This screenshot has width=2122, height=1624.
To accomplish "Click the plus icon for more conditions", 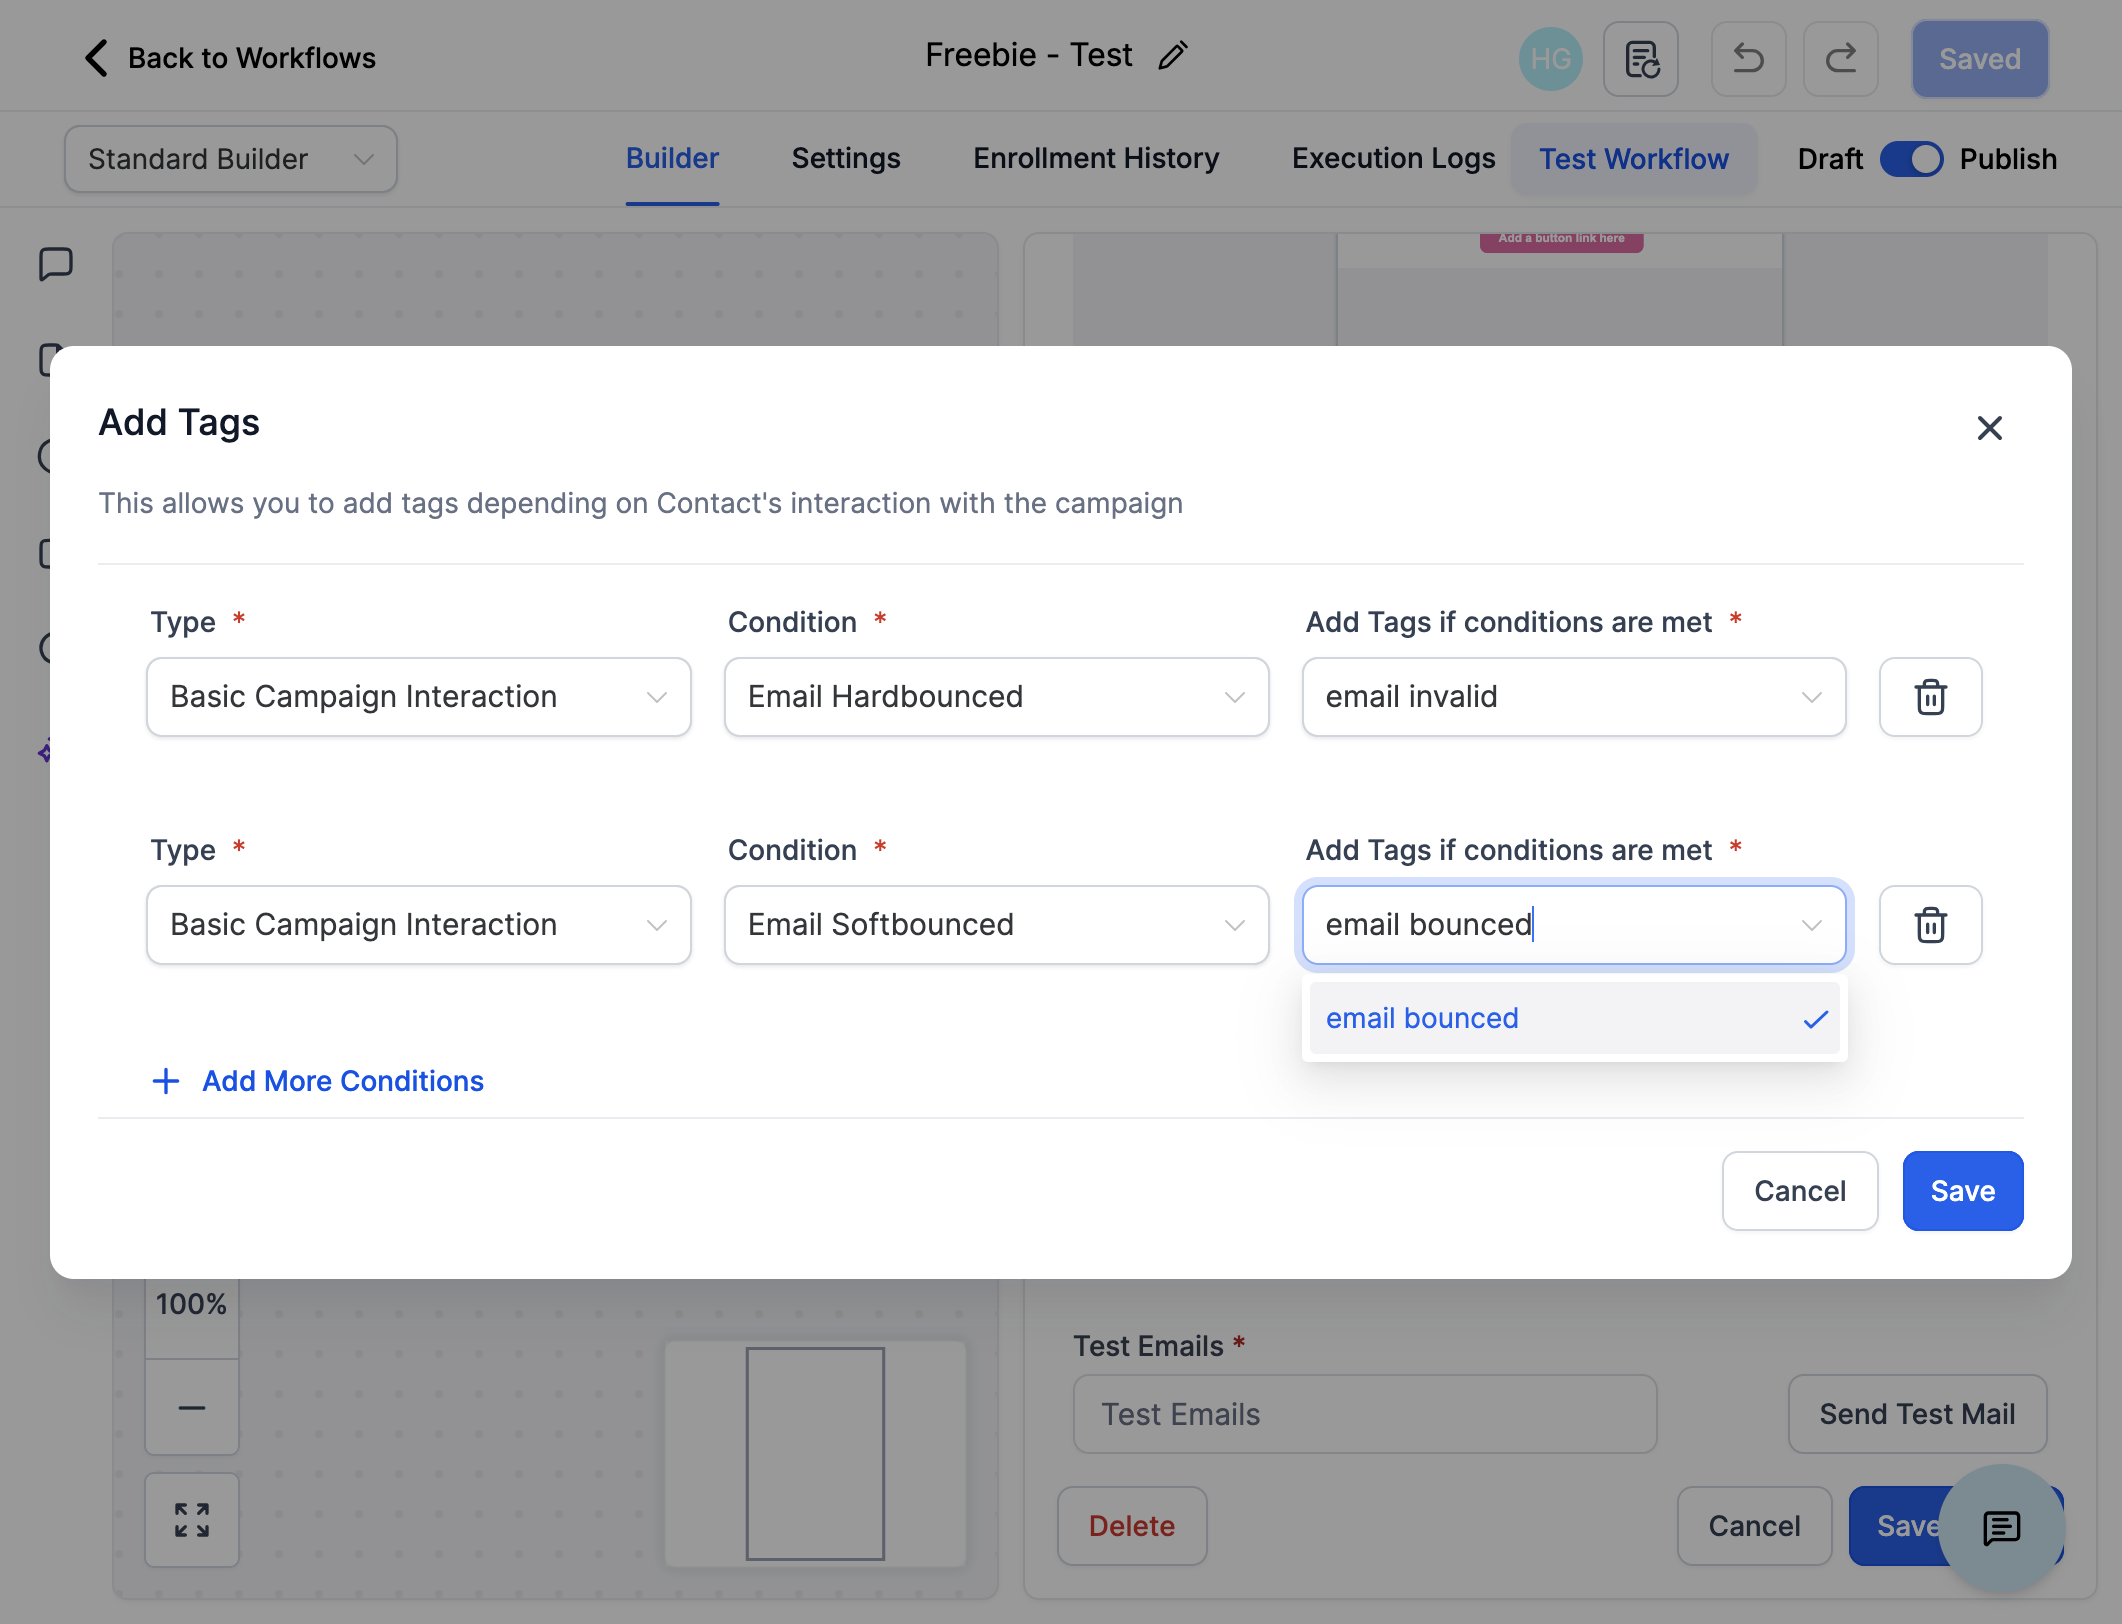I will pos(166,1081).
